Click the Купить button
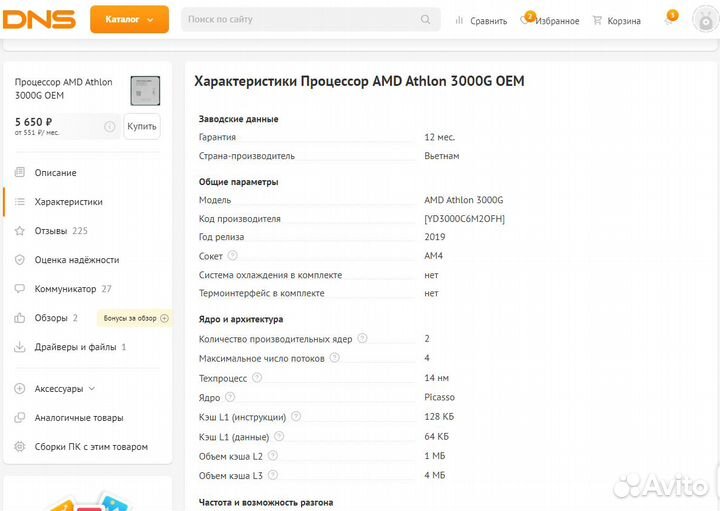The height and width of the screenshot is (511, 720). tap(142, 126)
